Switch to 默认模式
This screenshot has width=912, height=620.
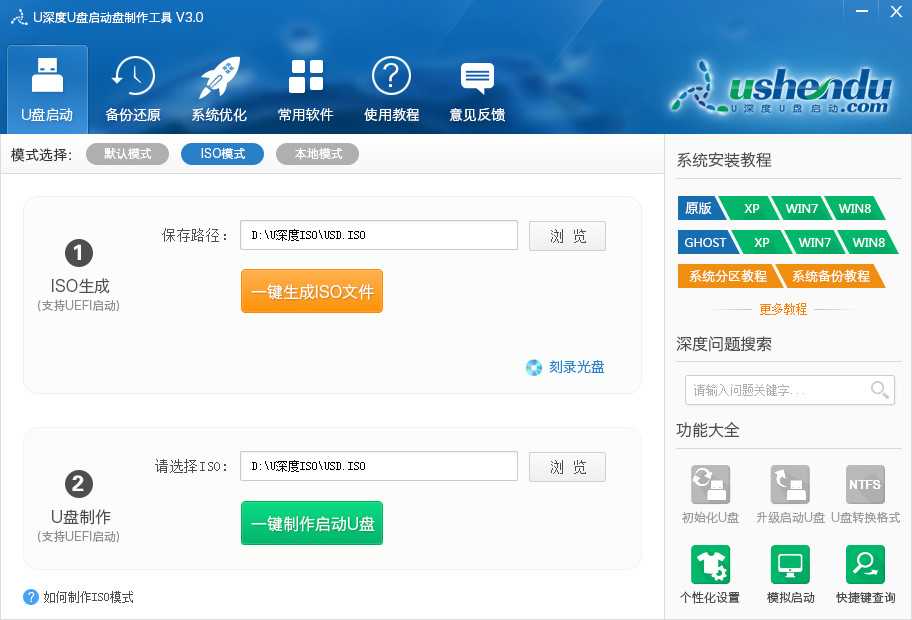(x=127, y=154)
